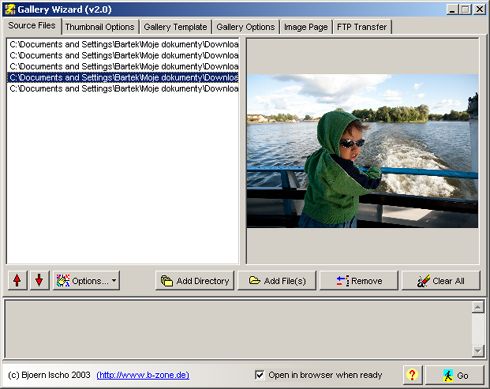490x389 pixels.
Task: Click the Add Directory folder button
Action: pyautogui.click(x=195, y=281)
